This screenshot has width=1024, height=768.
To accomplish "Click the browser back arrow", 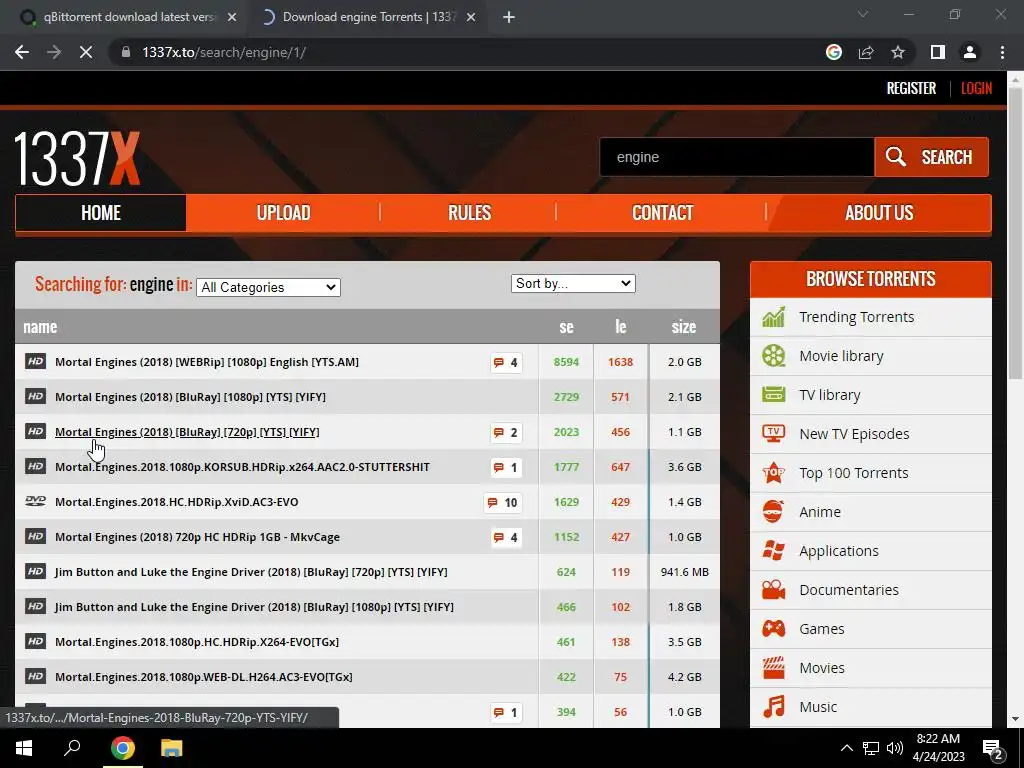I will click(x=22, y=52).
